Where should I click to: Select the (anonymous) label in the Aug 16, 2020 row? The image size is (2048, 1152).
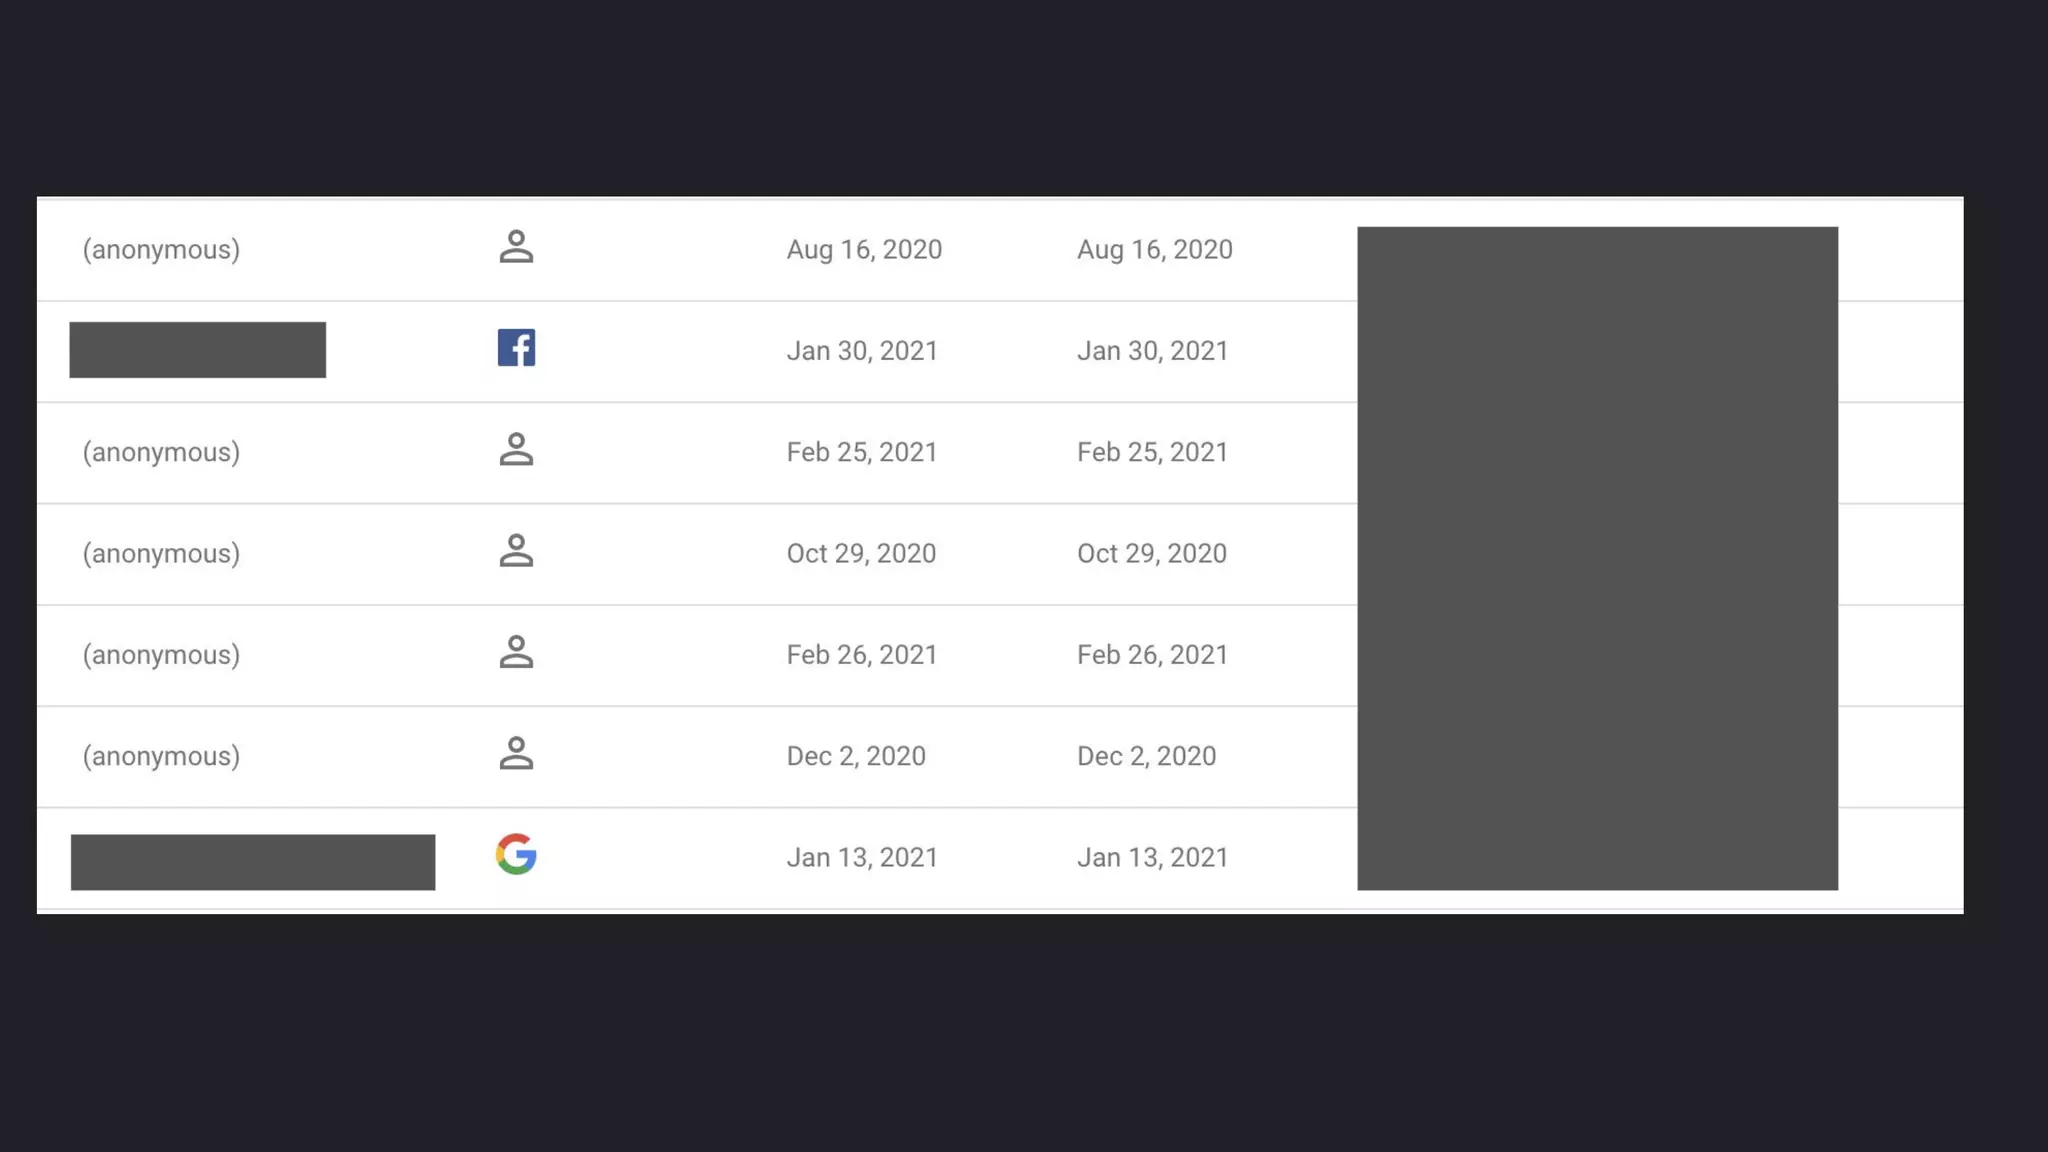coord(161,250)
